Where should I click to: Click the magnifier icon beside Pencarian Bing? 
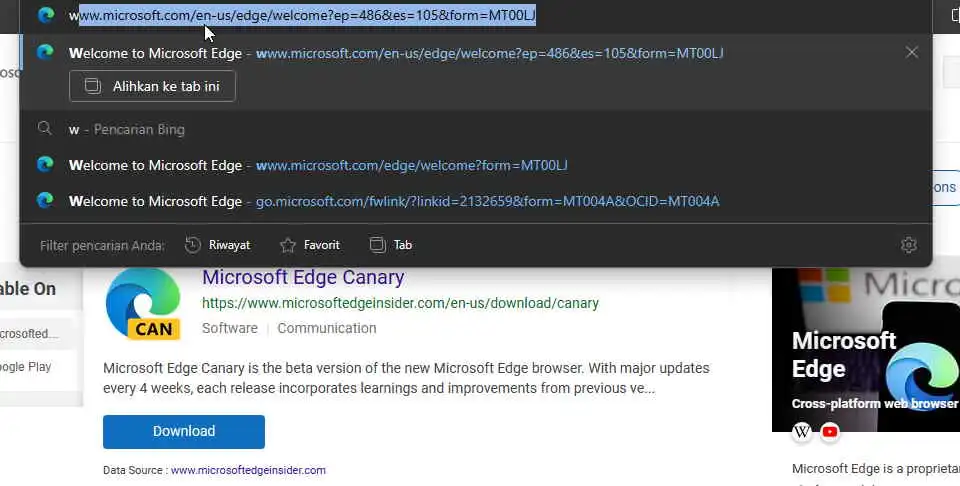[x=45, y=129]
